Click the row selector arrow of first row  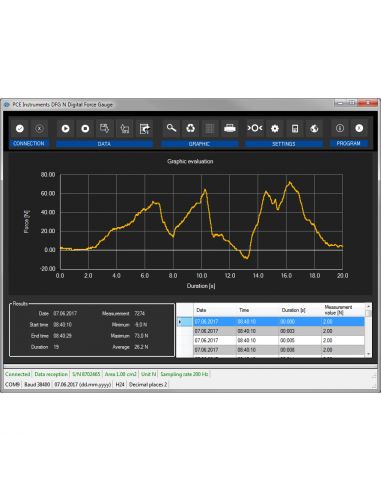click(185, 322)
